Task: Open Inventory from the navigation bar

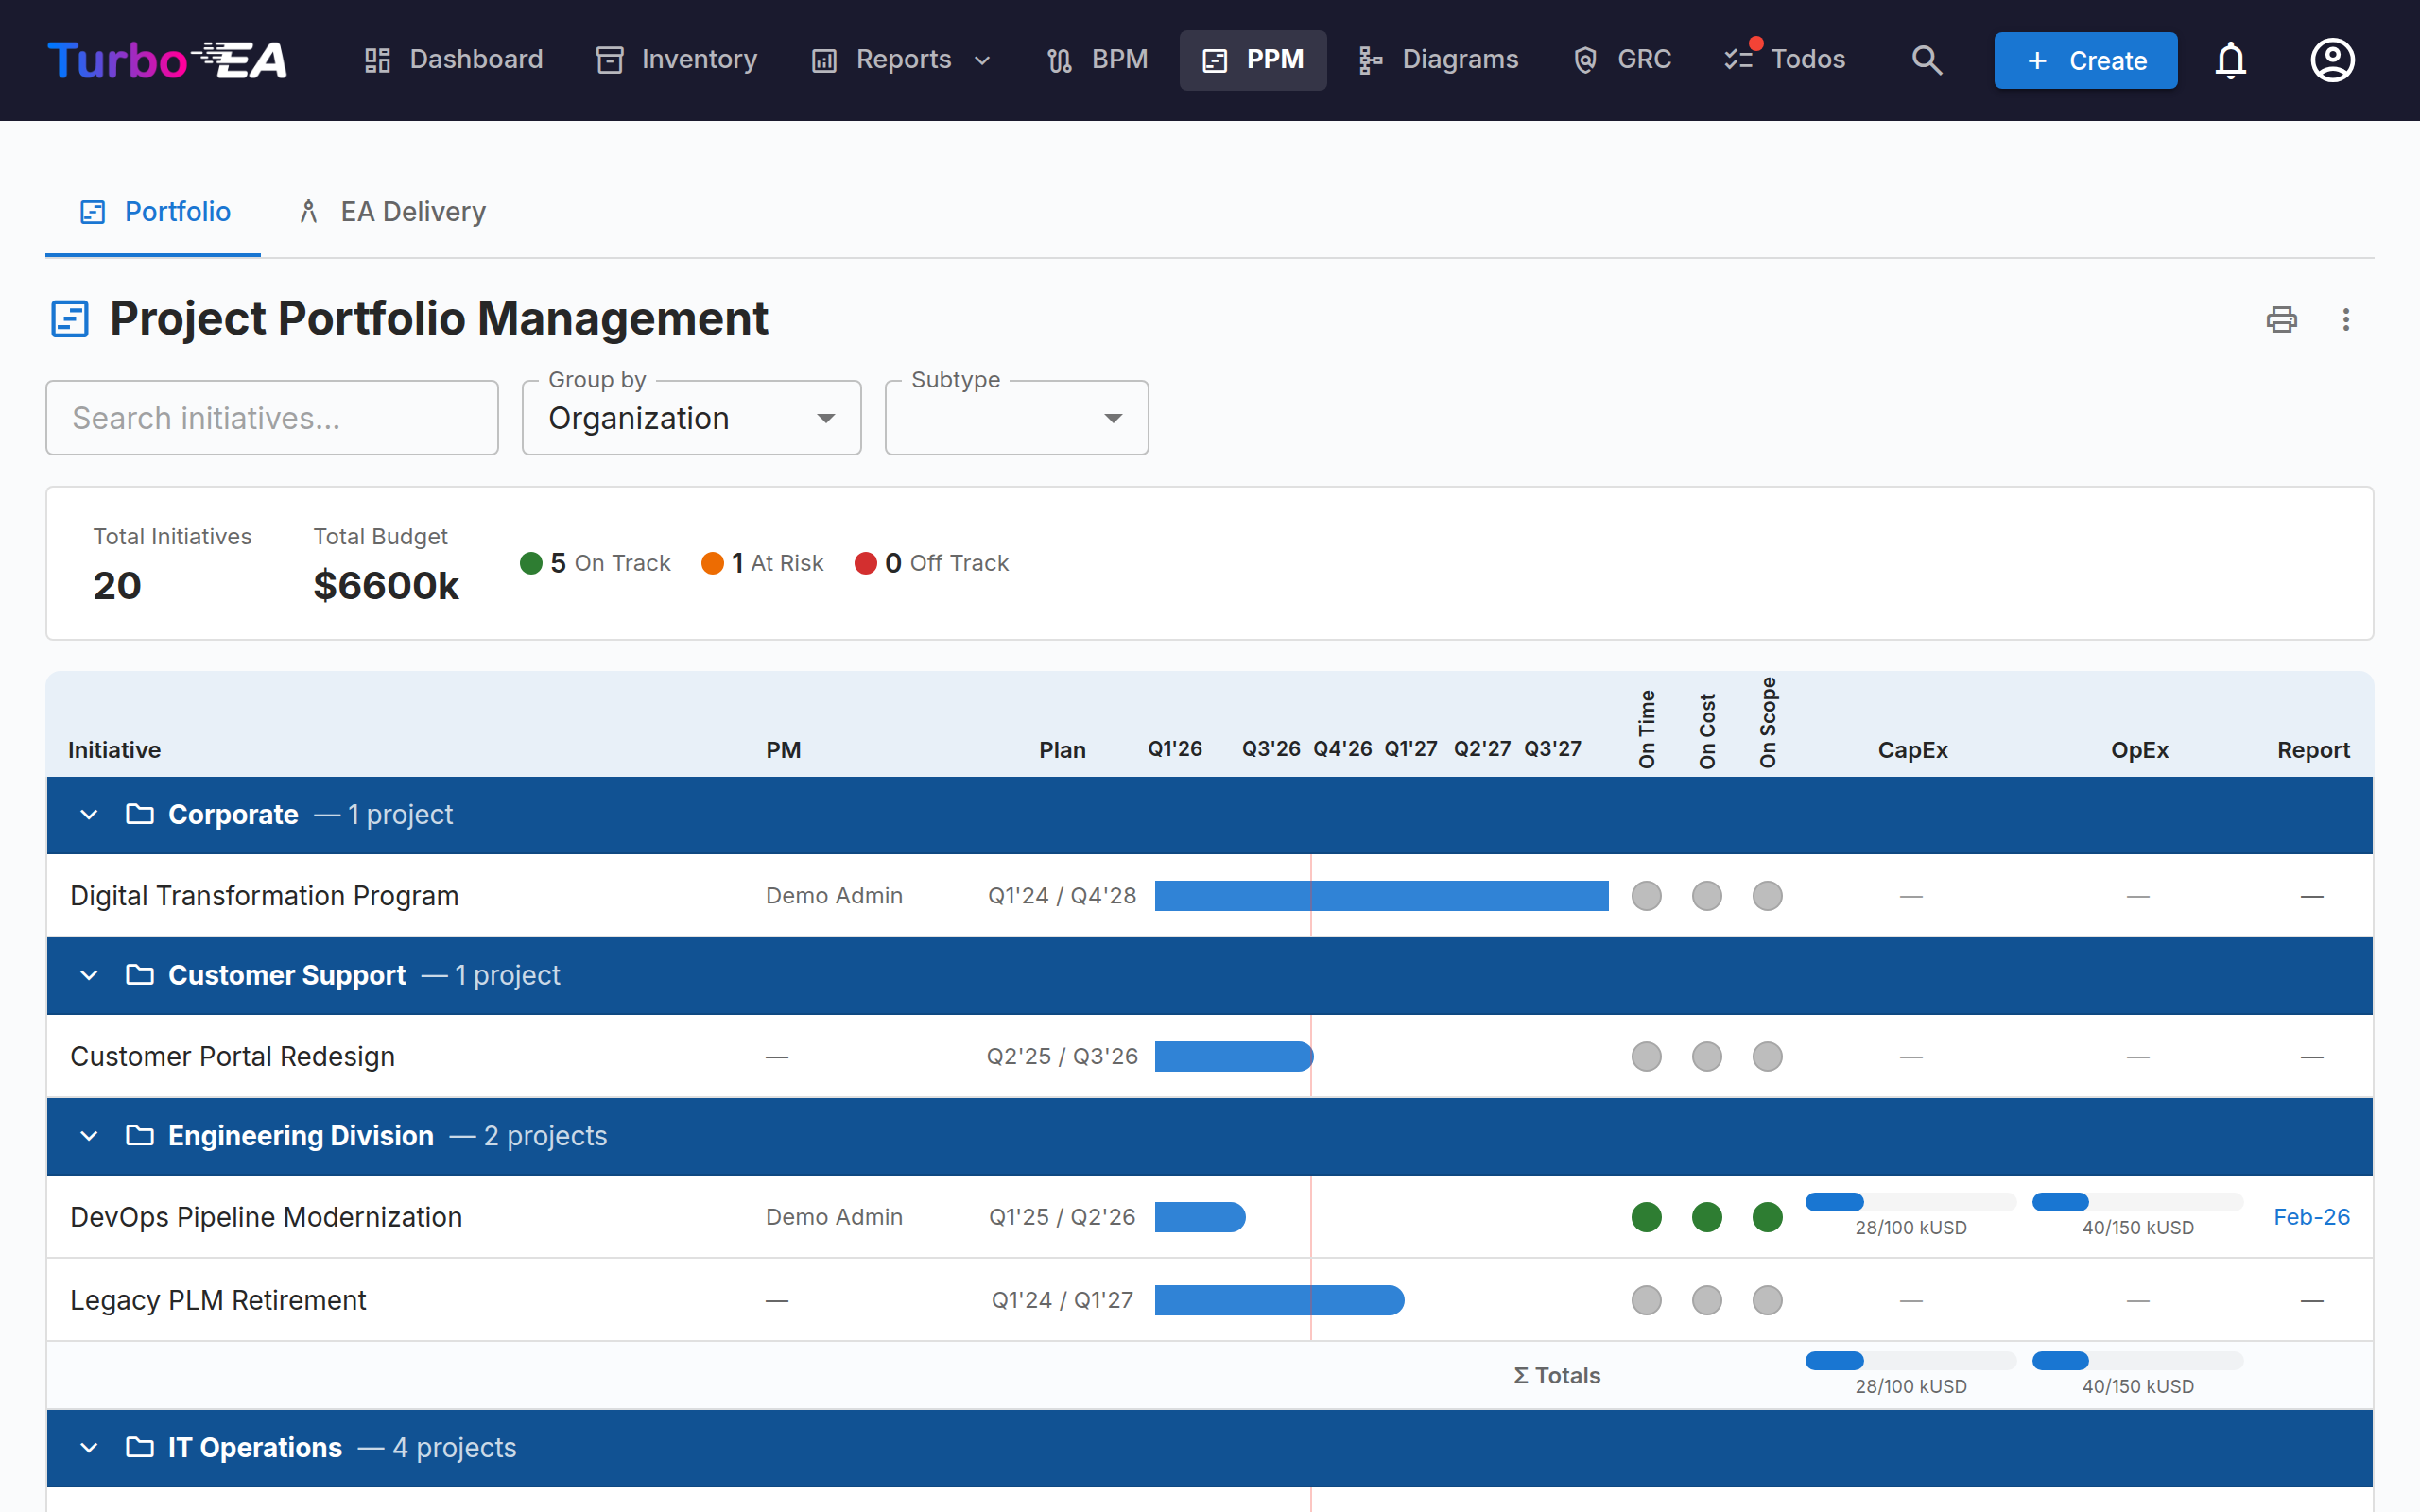Action: point(677,60)
